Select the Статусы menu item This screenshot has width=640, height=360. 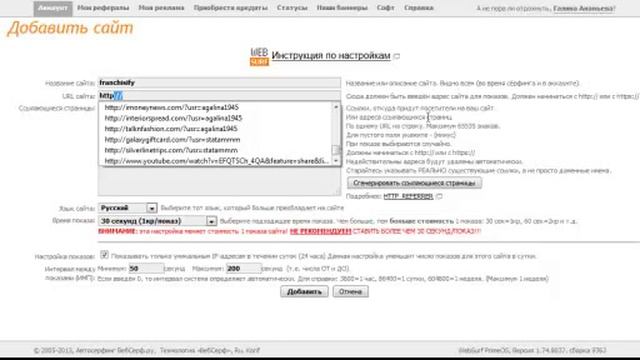(x=292, y=8)
